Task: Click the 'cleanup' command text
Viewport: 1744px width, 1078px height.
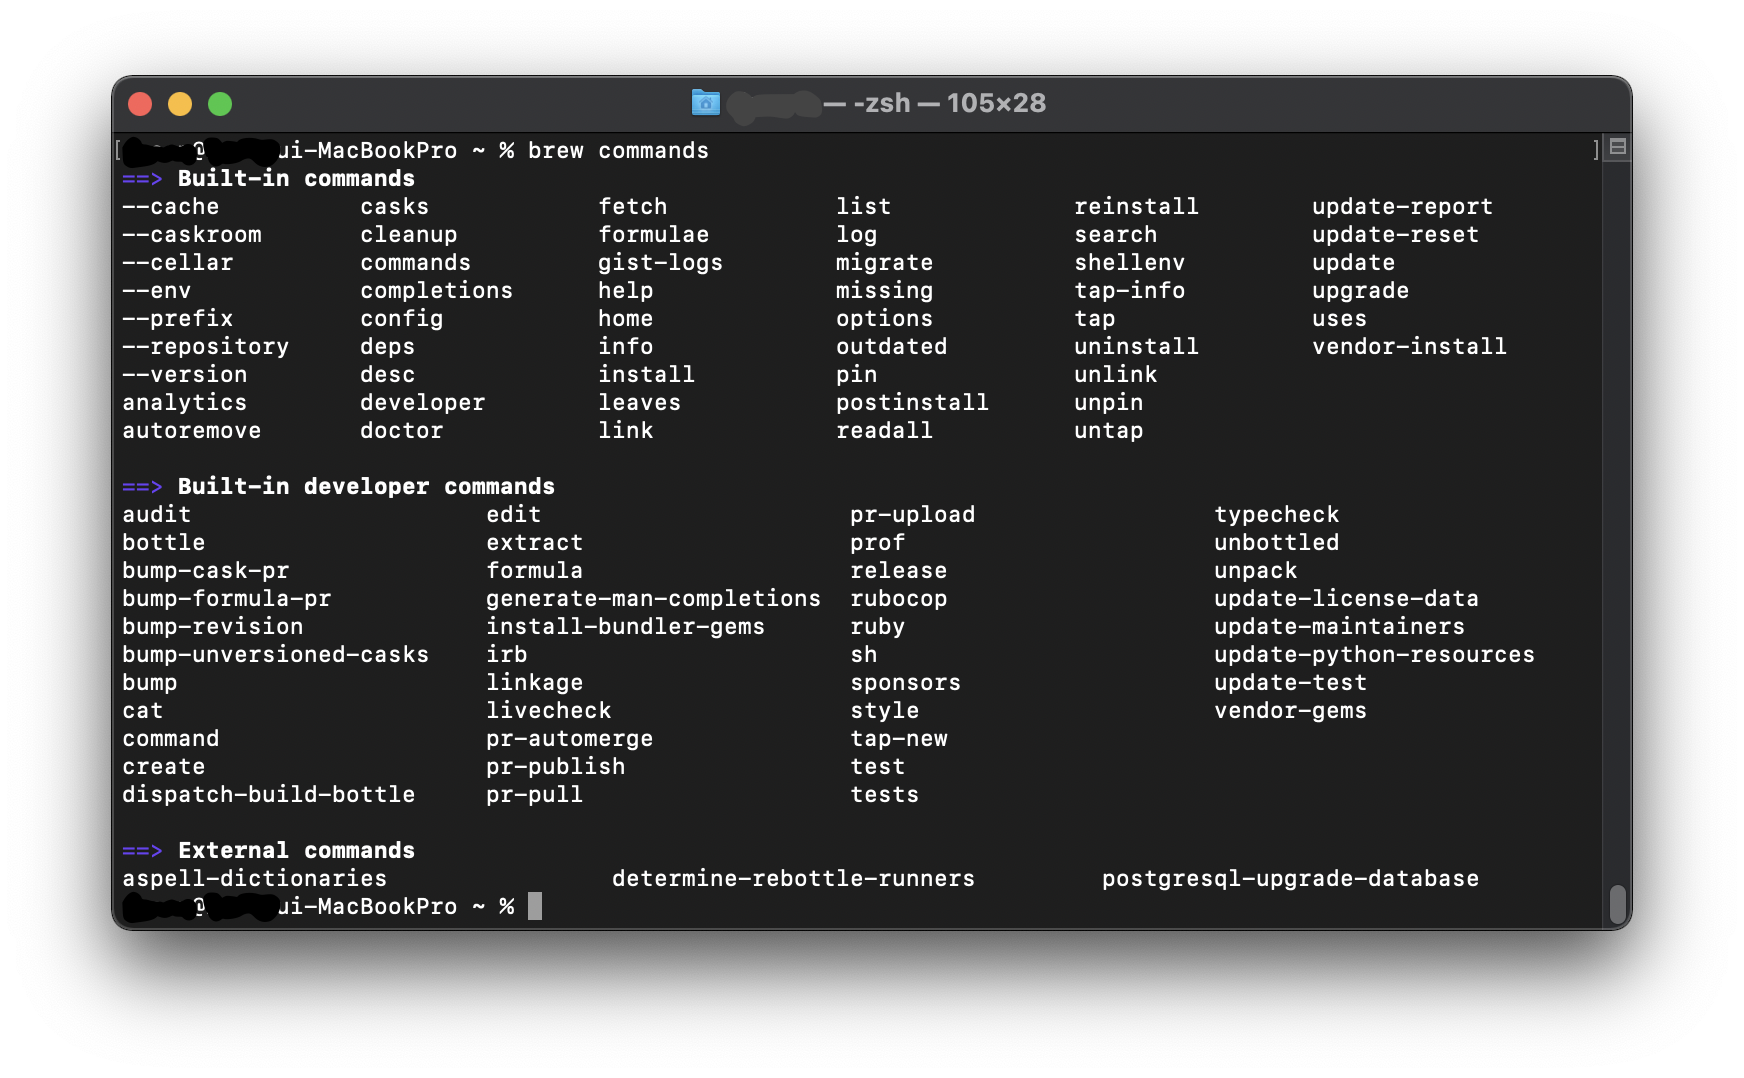Action: tap(409, 235)
